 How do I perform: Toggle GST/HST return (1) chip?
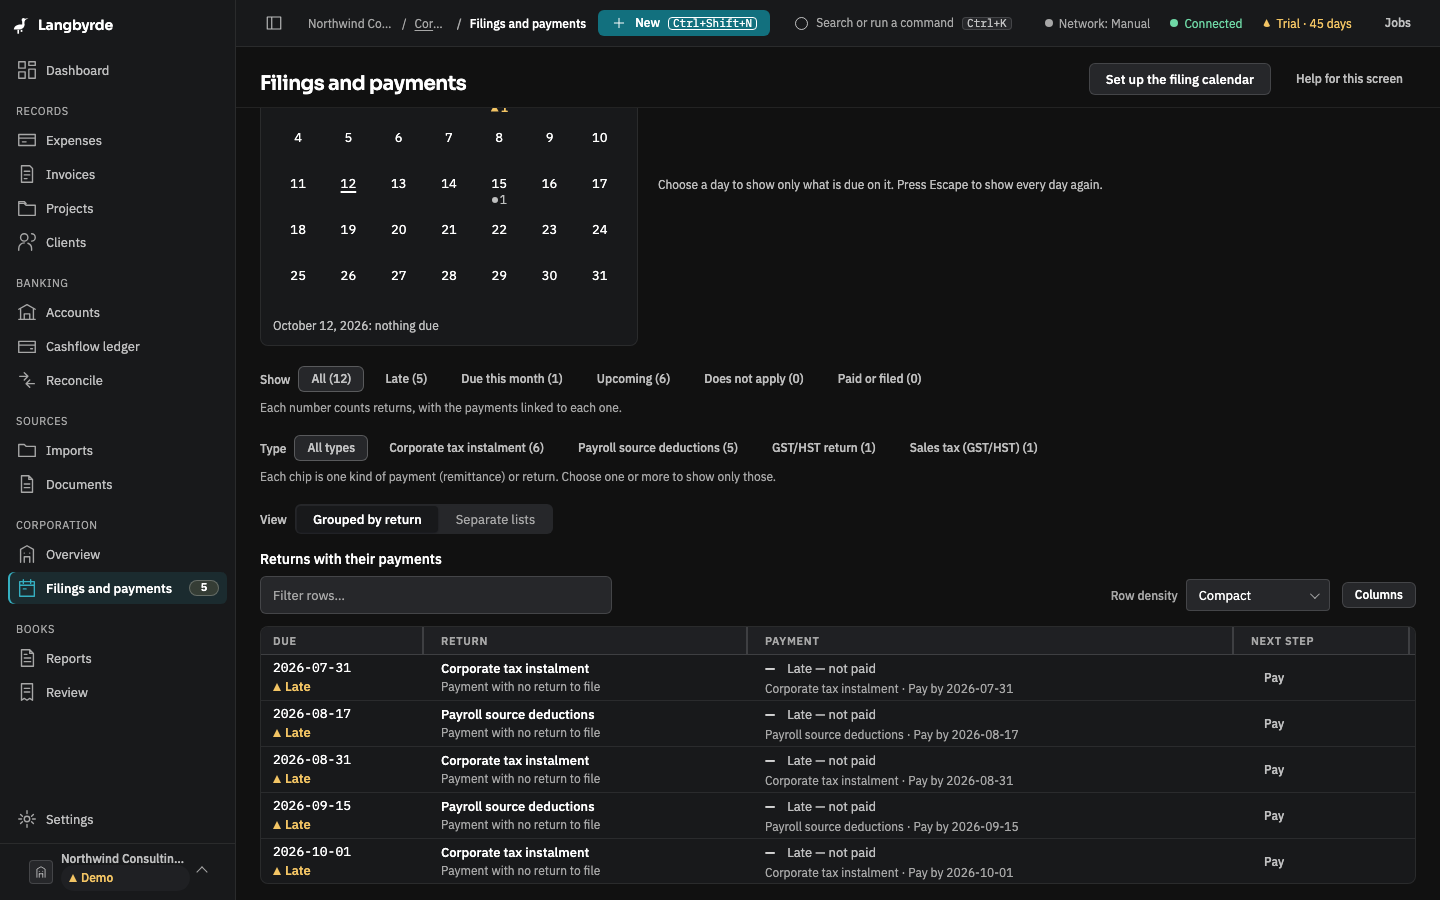tap(824, 448)
